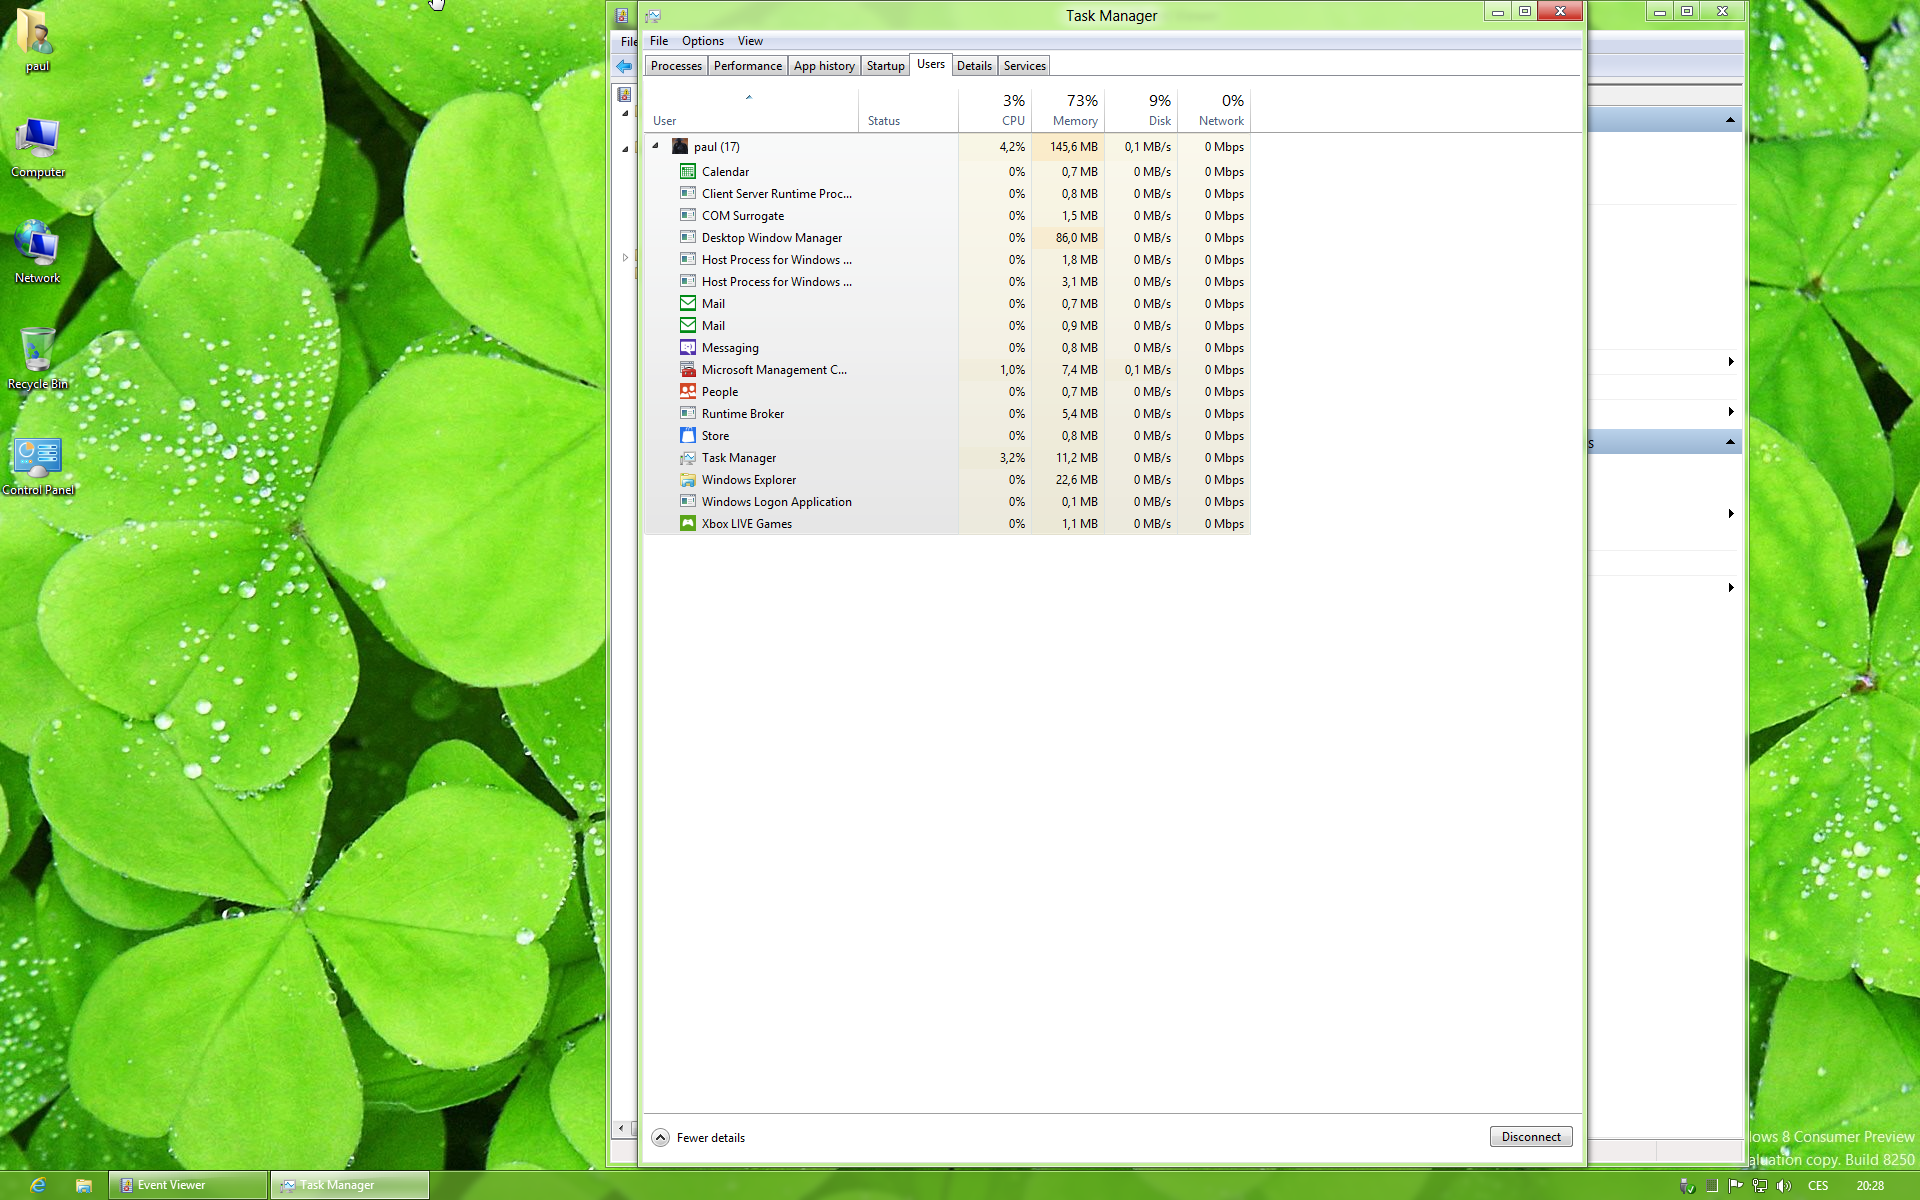1920x1200 pixels.
Task: Switch to the Services tab
Action: [x=1024, y=66]
